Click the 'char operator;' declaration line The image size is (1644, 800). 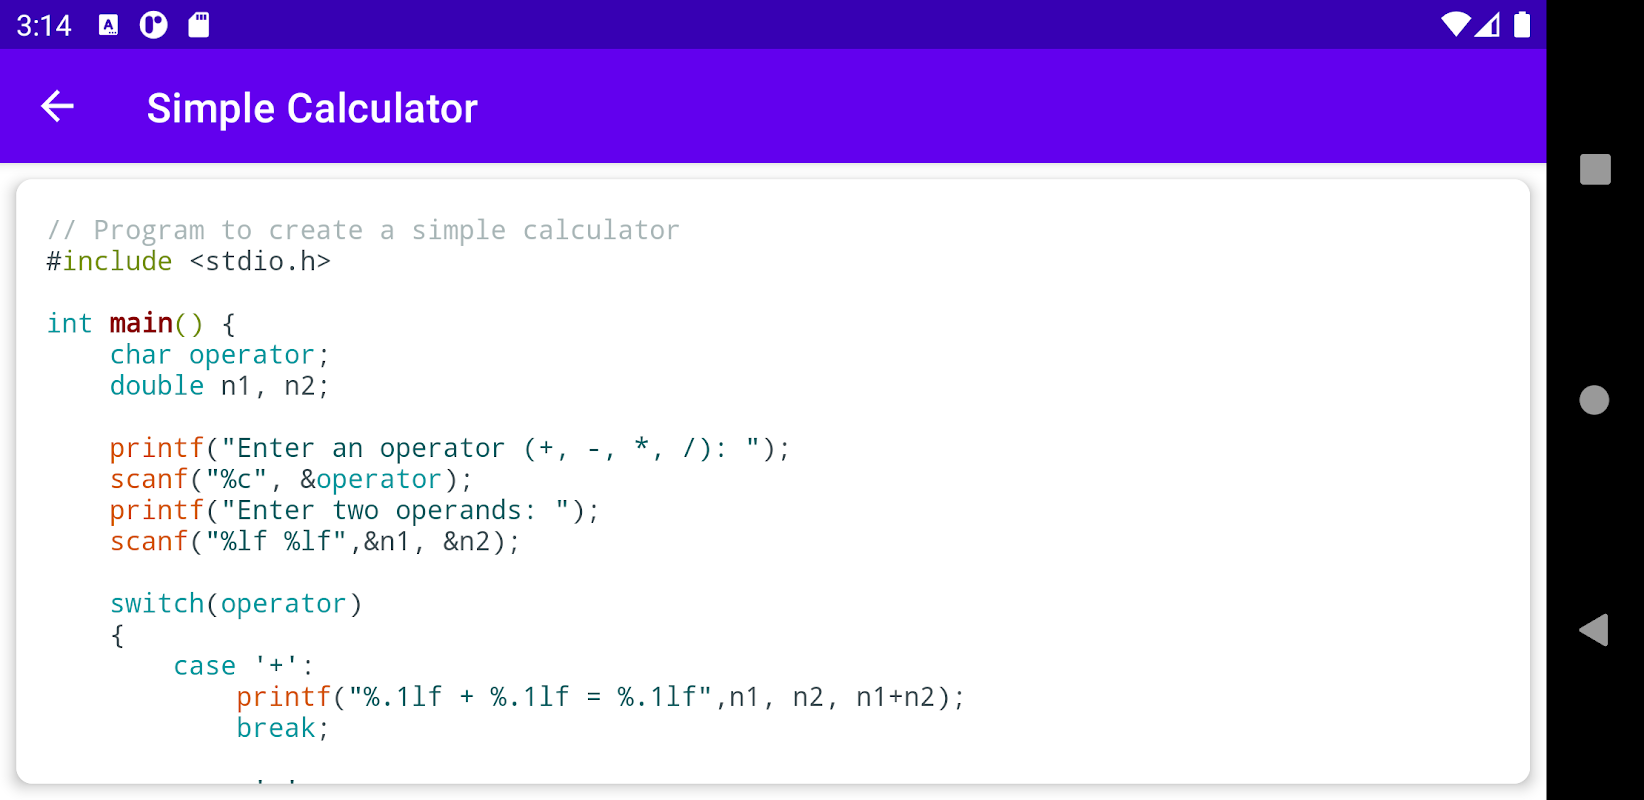pyautogui.click(x=219, y=355)
